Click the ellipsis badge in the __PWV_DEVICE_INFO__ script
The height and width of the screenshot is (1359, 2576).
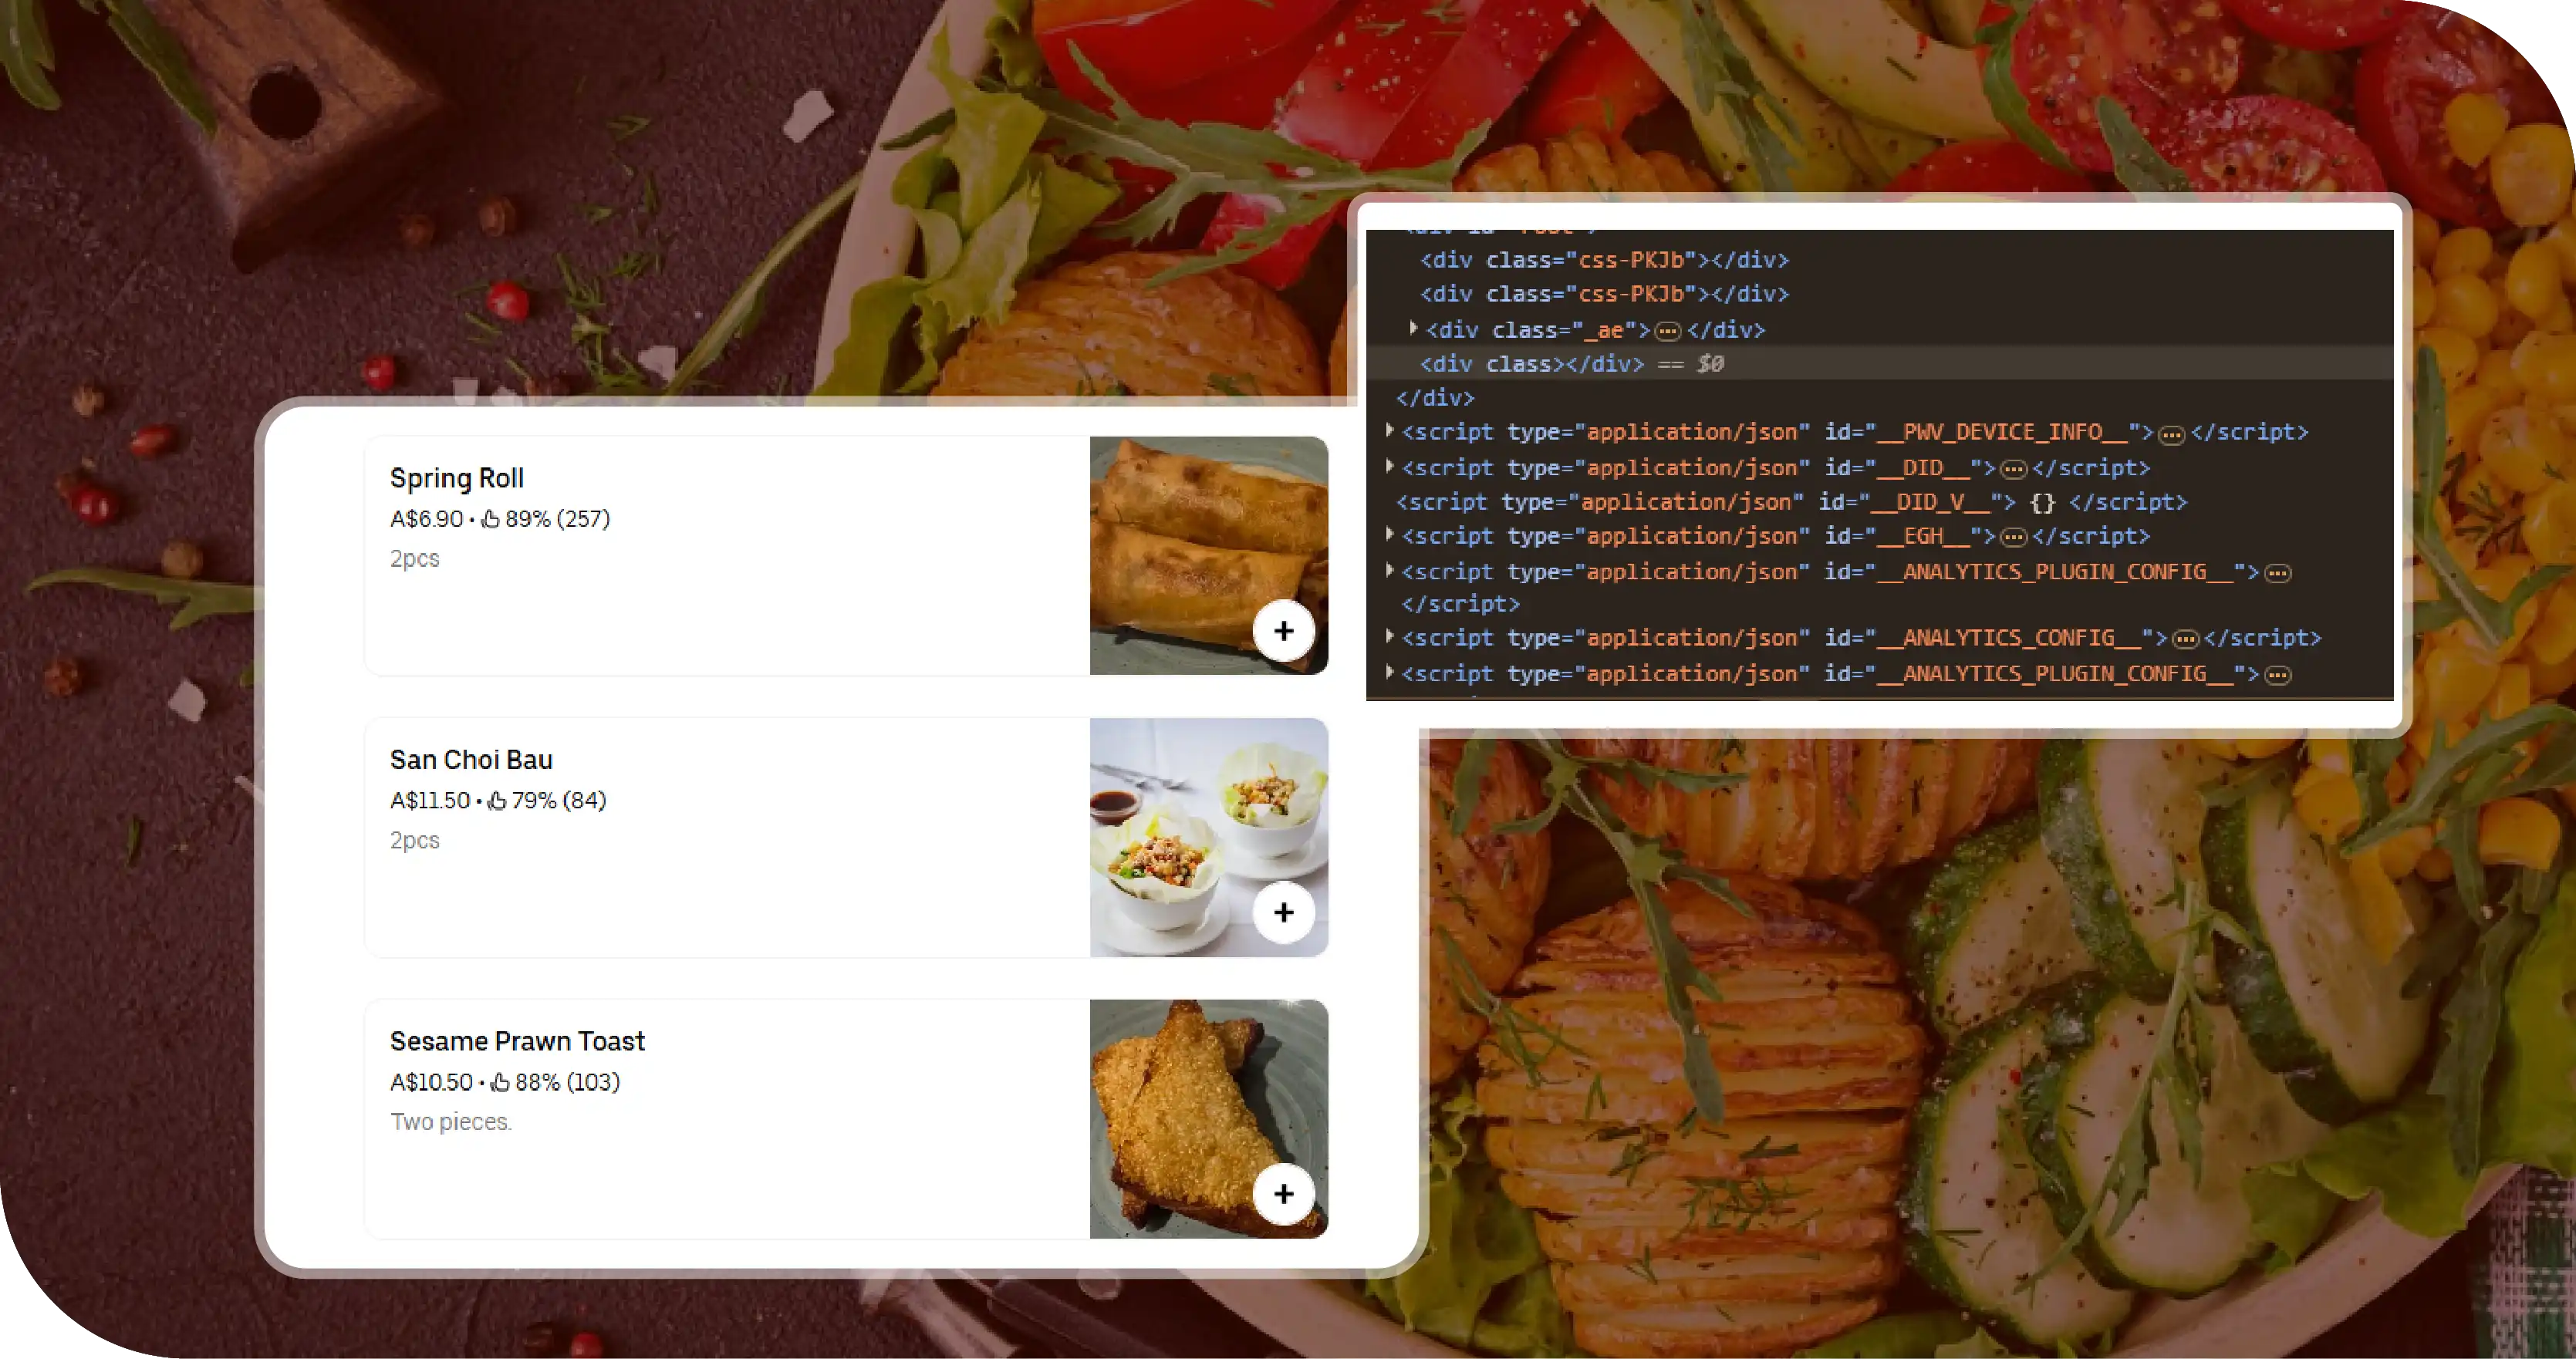[x=2171, y=434]
